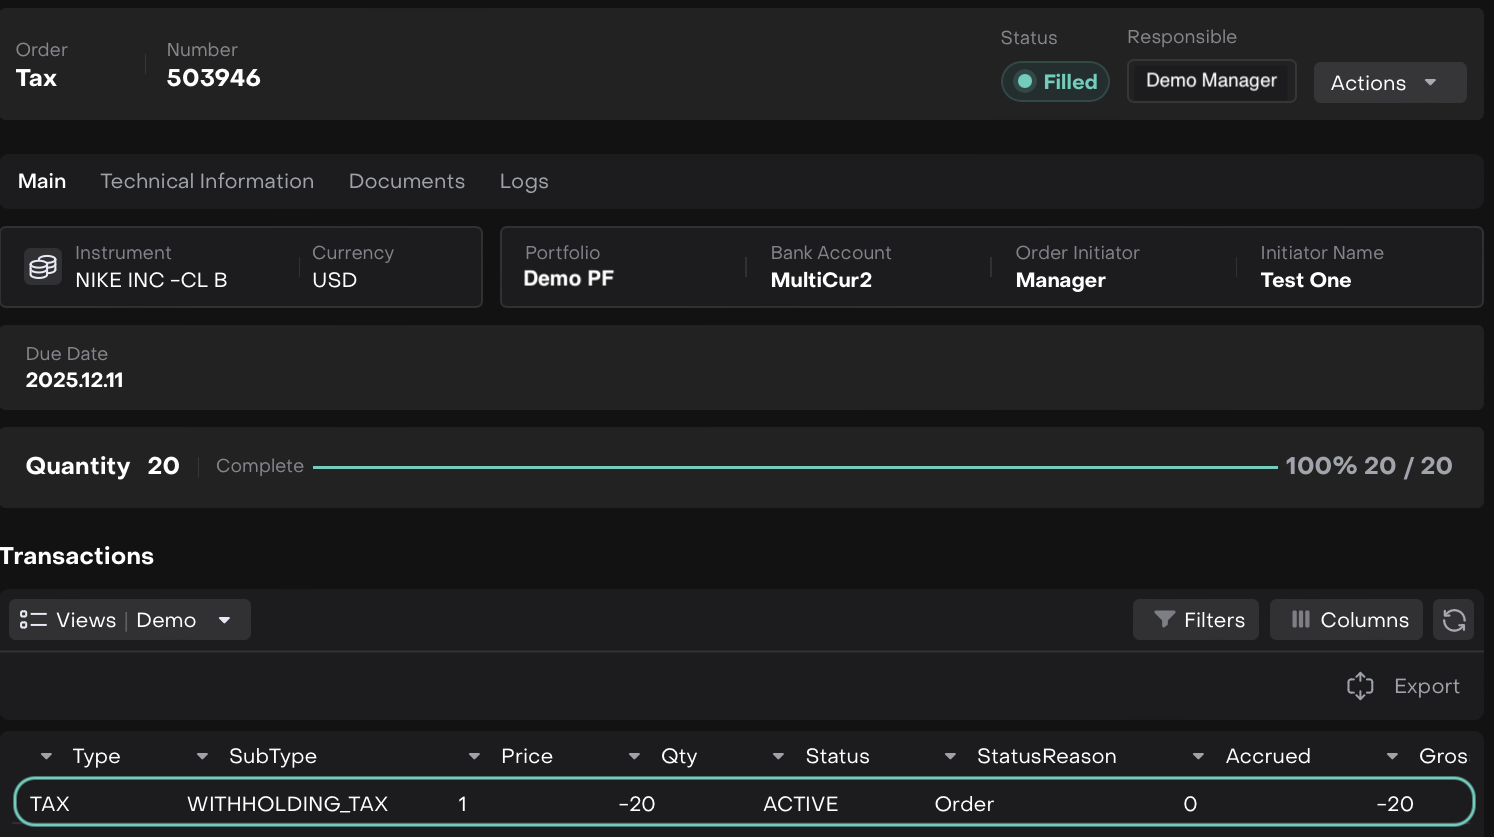Click the instrument coins stack icon
The height and width of the screenshot is (837, 1494).
43,267
